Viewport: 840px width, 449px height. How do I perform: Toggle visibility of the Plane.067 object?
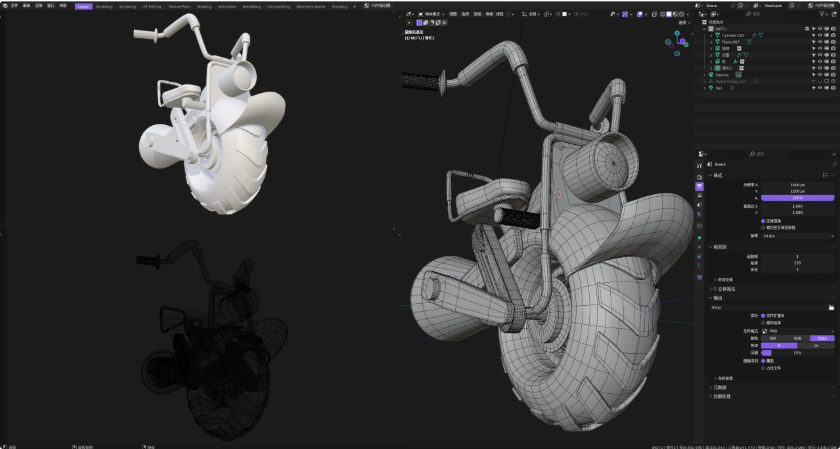(x=819, y=41)
